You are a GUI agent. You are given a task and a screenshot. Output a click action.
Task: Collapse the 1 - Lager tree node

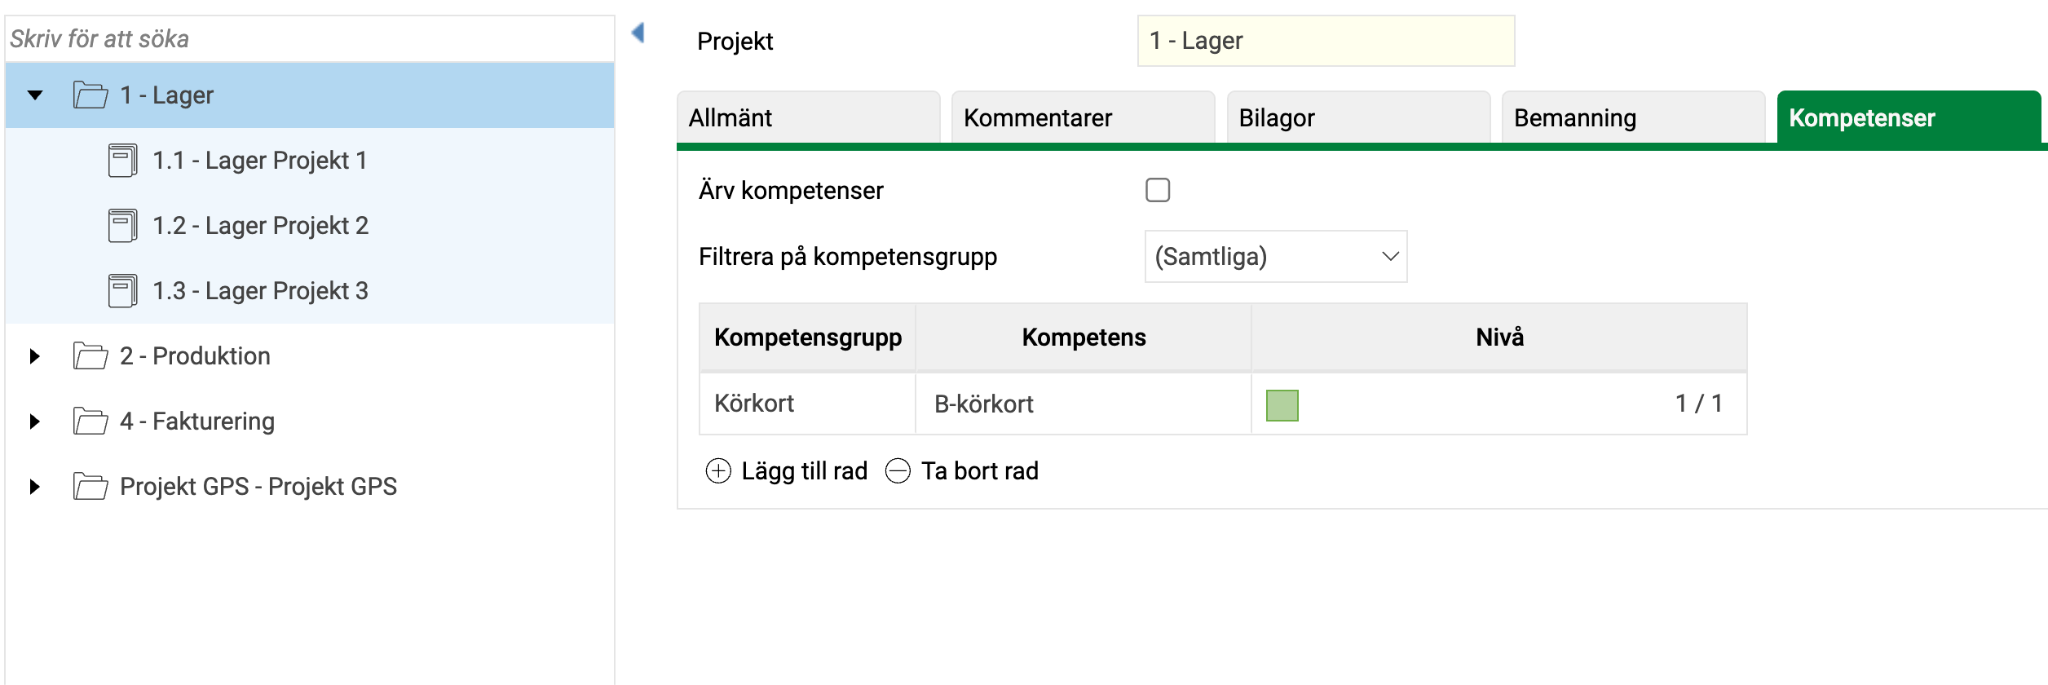pyautogui.click(x=35, y=96)
